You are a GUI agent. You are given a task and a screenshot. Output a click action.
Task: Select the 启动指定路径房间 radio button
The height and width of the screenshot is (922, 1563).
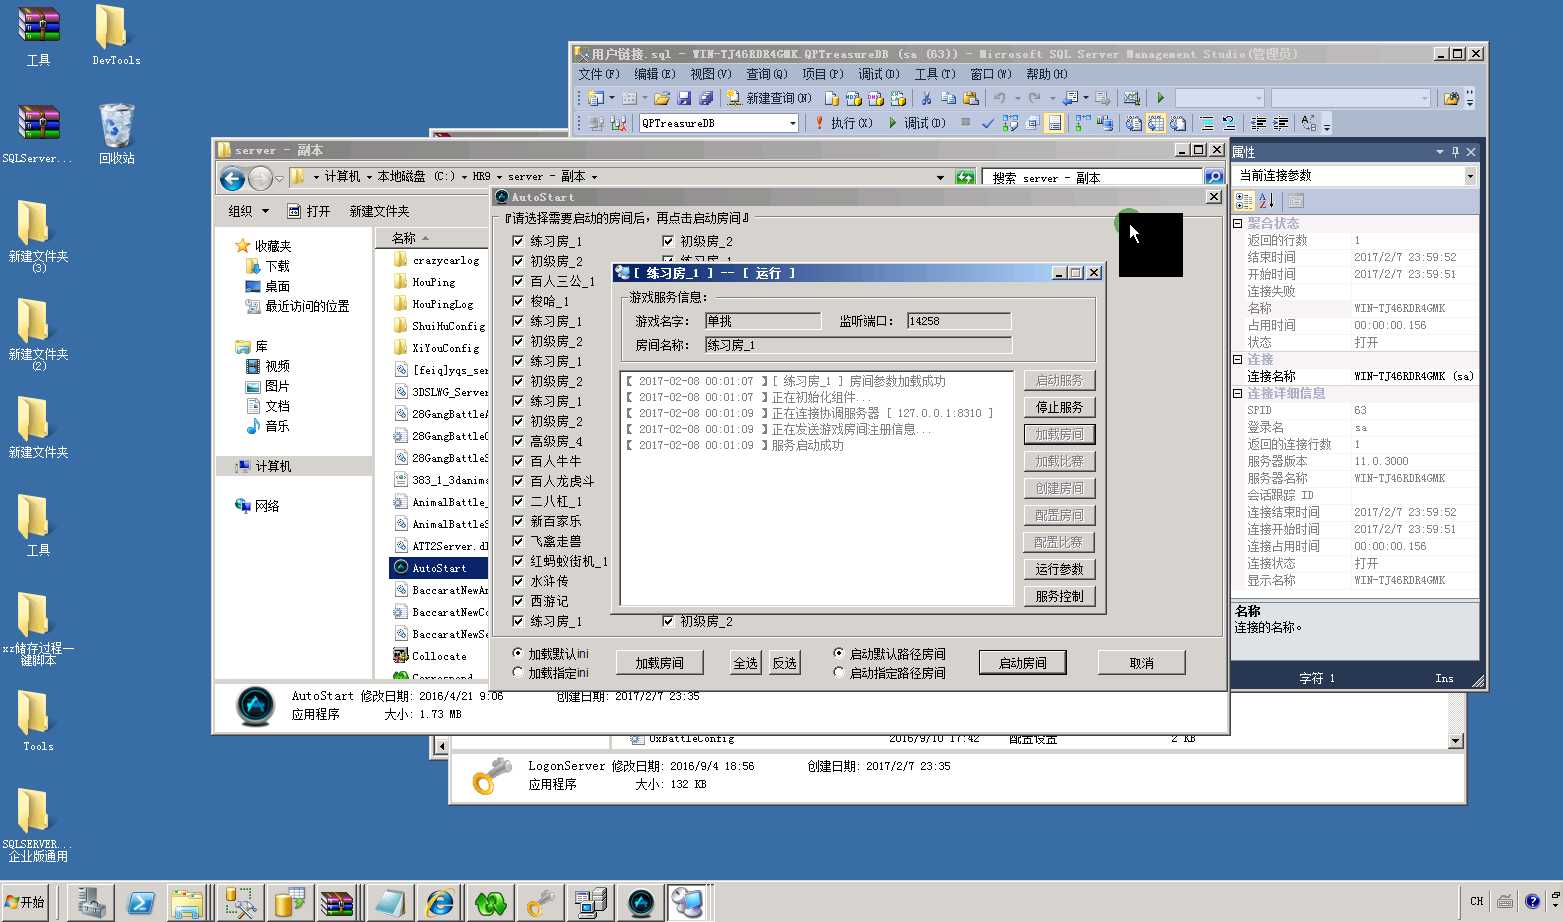[x=839, y=673]
